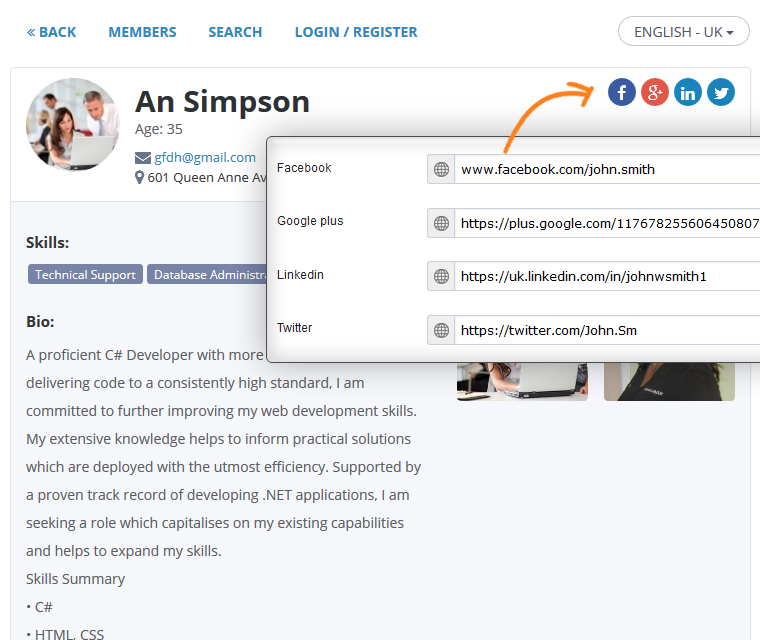
Task: Click the Bio: heading
Action: pos(40,321)
